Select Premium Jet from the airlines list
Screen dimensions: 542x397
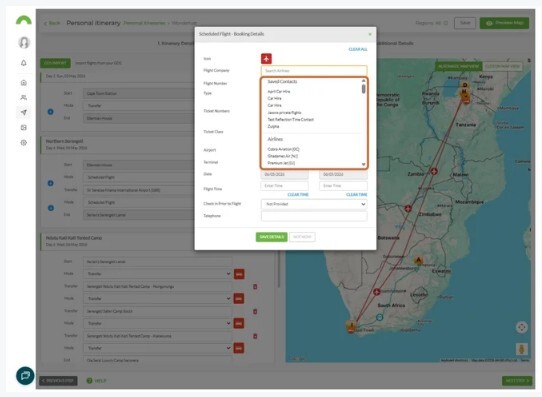tap(281, 163)
